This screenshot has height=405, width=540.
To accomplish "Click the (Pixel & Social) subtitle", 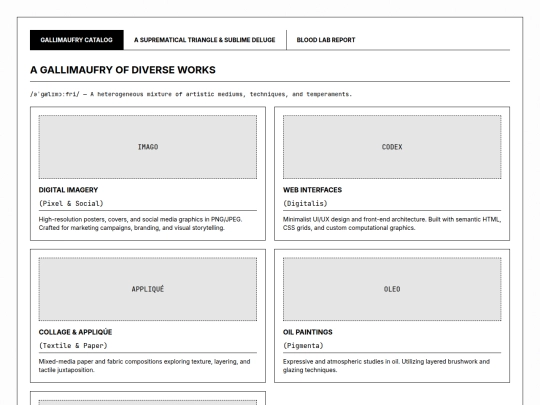I will tap(71, 204).
